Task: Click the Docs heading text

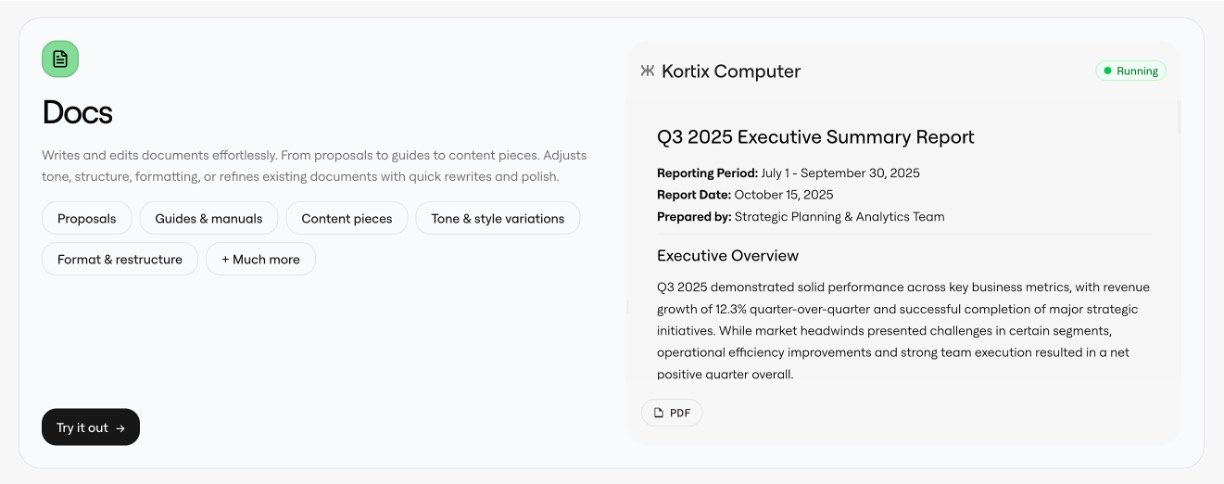Action: (x=77, y=113)
